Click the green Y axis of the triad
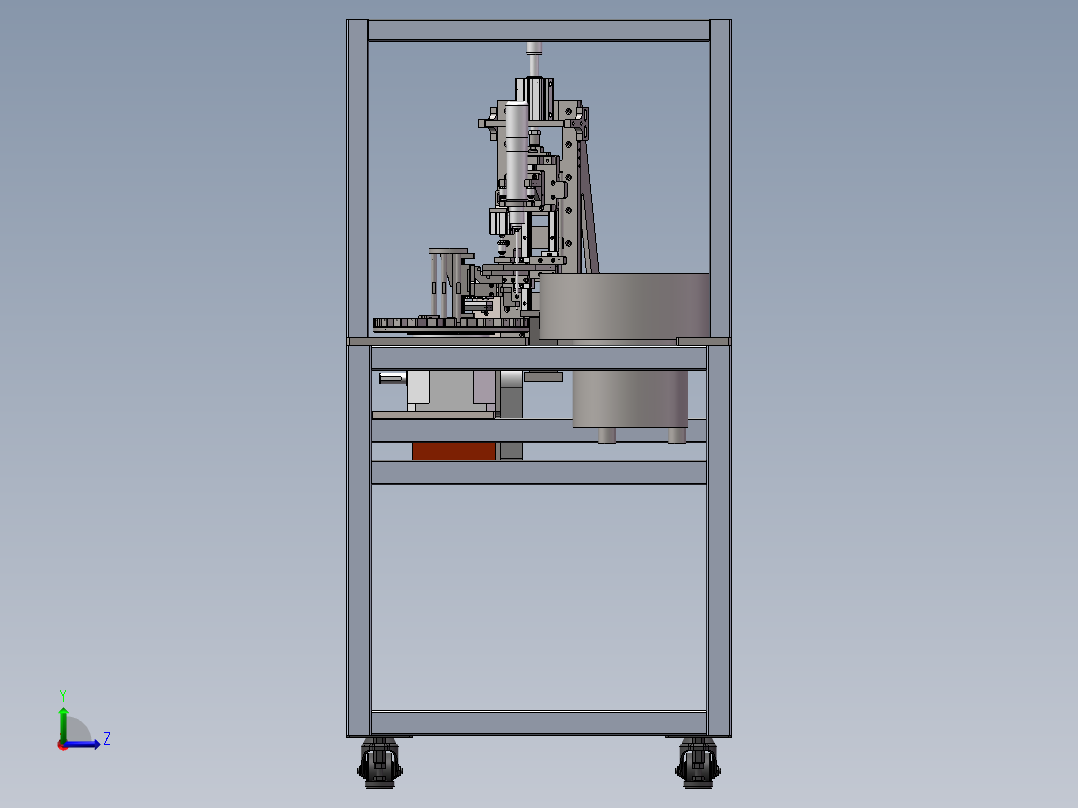 63,724
